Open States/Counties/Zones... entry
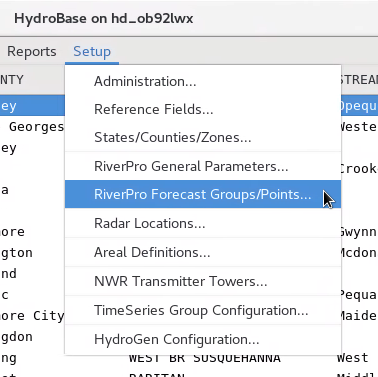The width and height of the screenshot is (378, 377). pos(203,137)
